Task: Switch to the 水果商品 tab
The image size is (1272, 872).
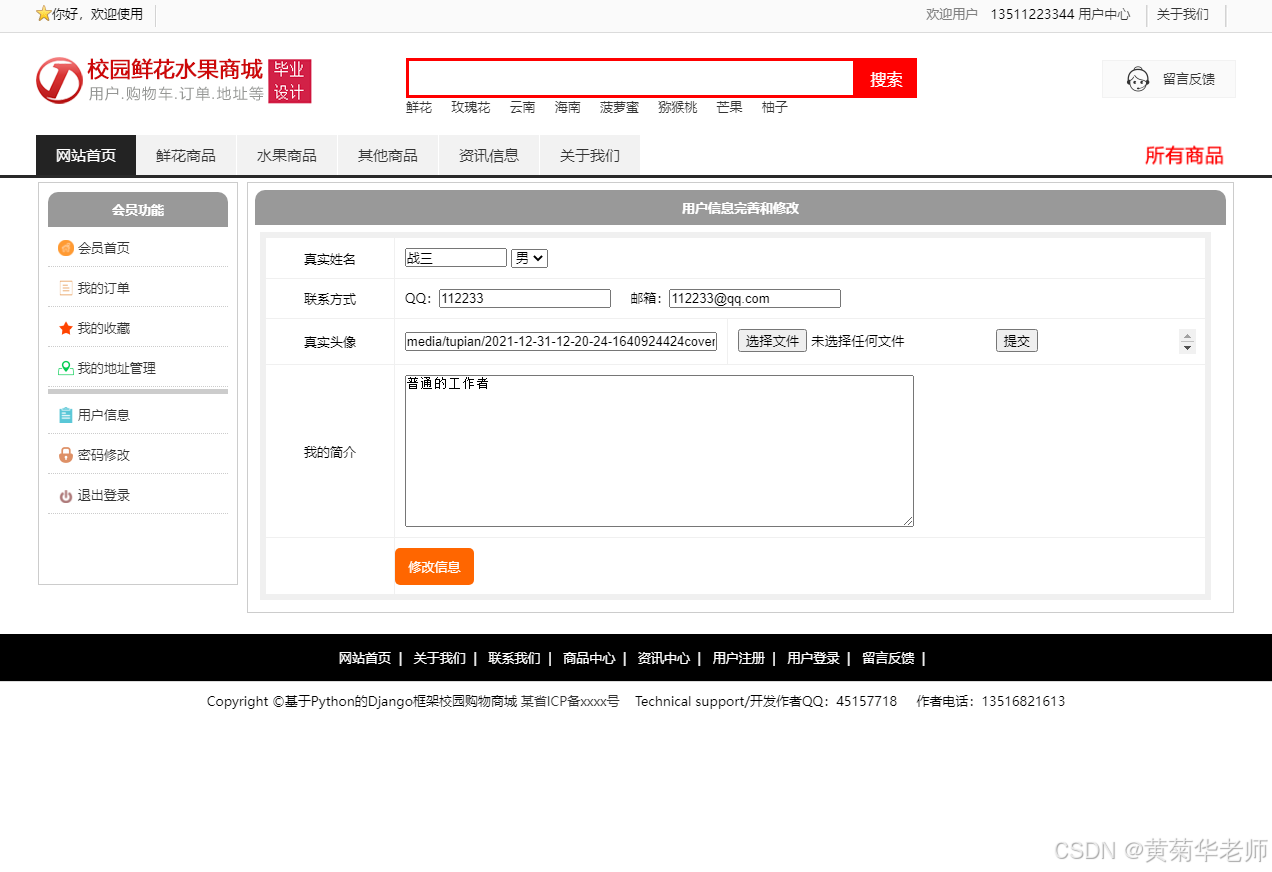Action: click(x=287, y=155)
